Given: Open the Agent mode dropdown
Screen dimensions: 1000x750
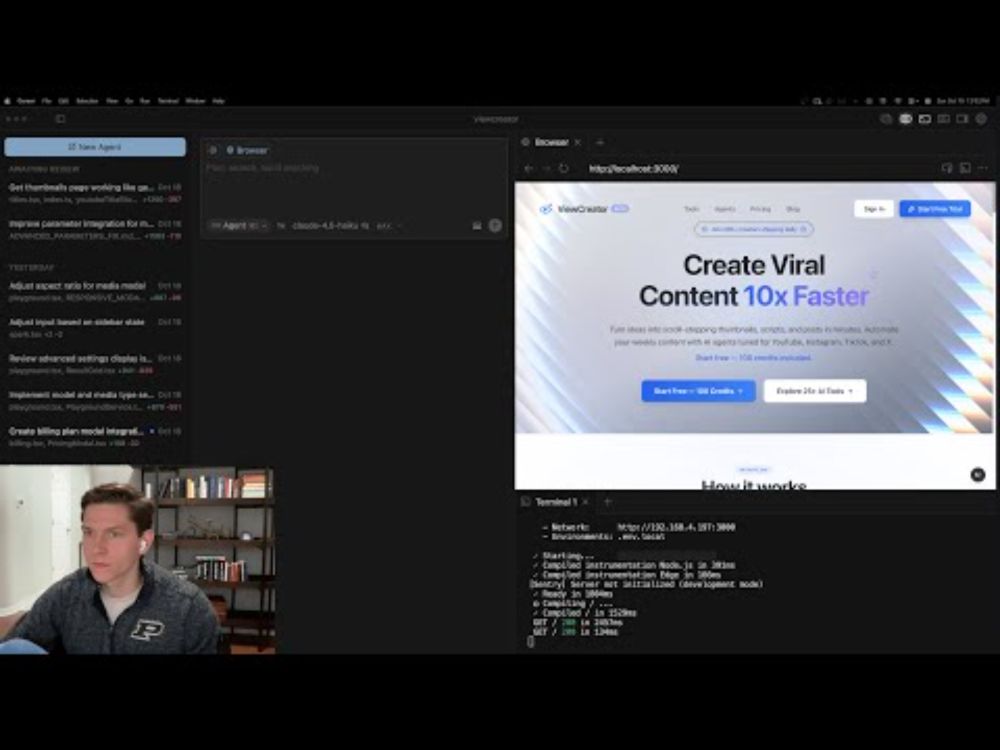Looking at the screenshot, I should tap(239, 226).
